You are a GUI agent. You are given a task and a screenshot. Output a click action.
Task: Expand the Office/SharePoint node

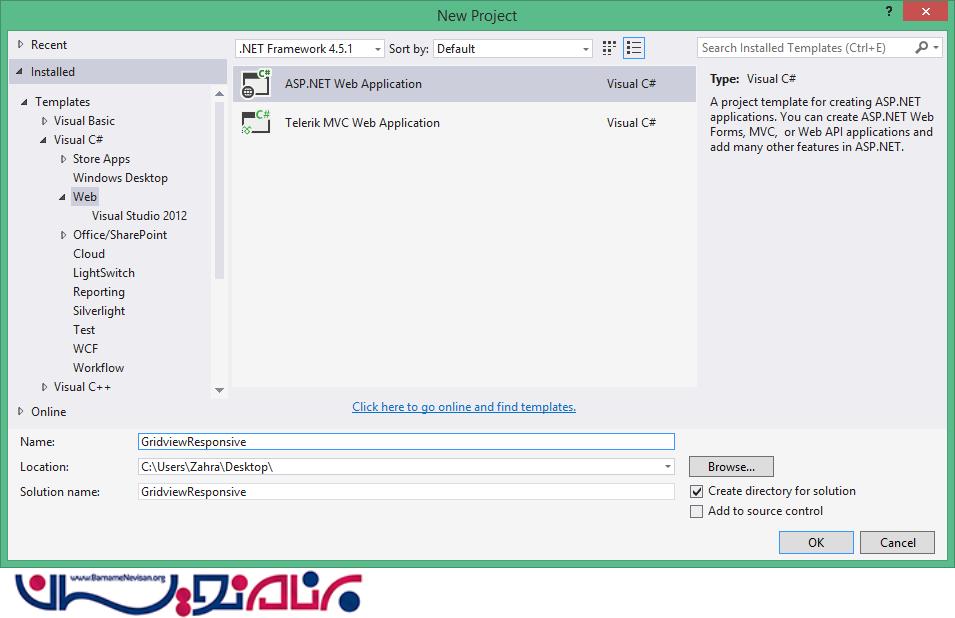pos(63,235)
